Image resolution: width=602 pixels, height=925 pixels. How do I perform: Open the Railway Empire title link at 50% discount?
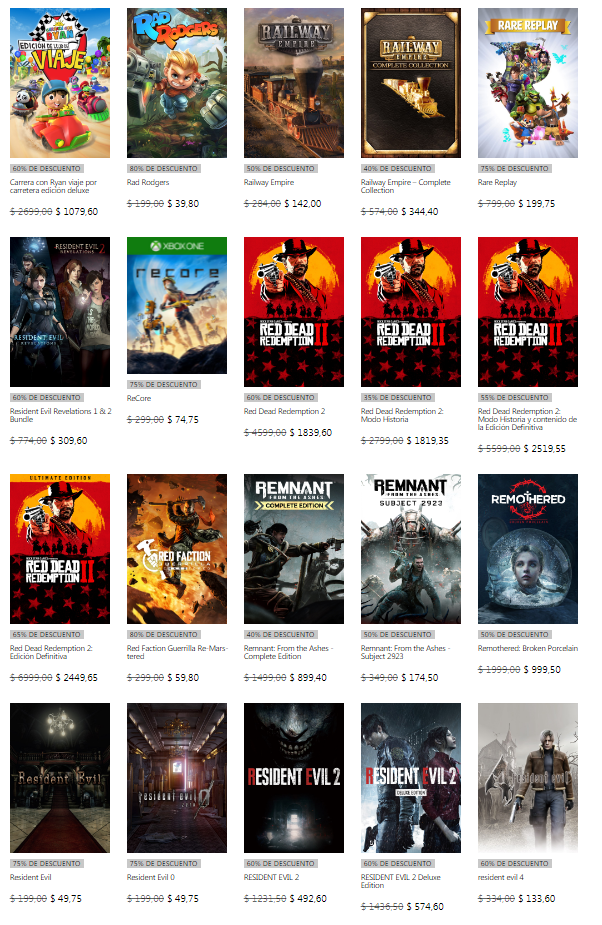point(269,183)
